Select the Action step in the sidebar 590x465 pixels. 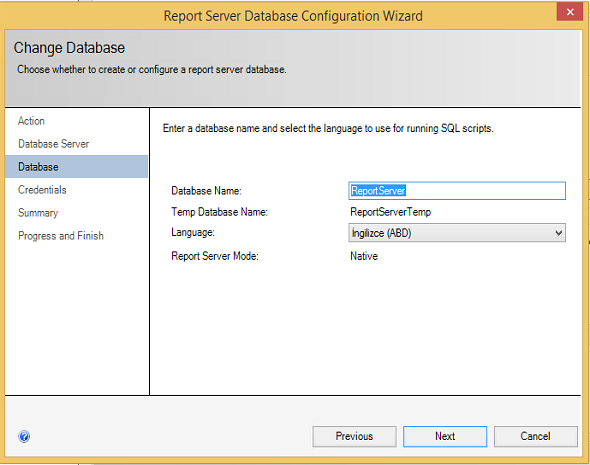(x=31, y=121)
